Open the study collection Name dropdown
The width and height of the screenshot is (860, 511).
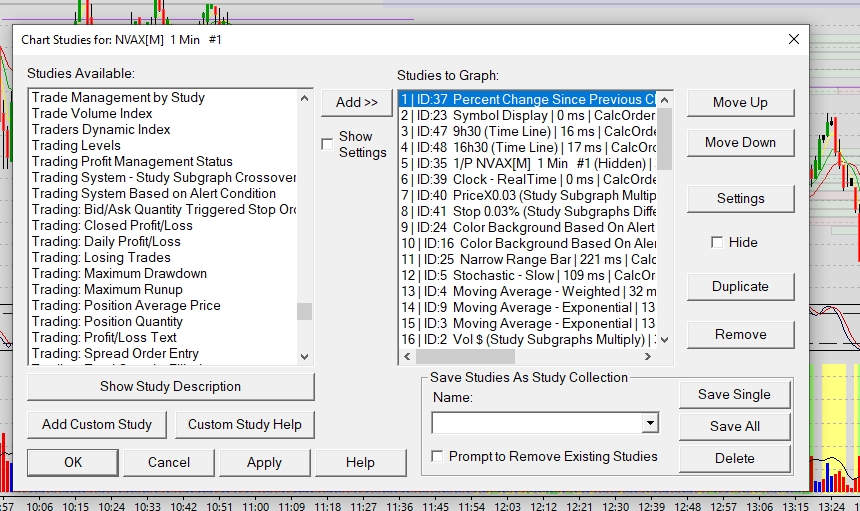click(650, 423)
